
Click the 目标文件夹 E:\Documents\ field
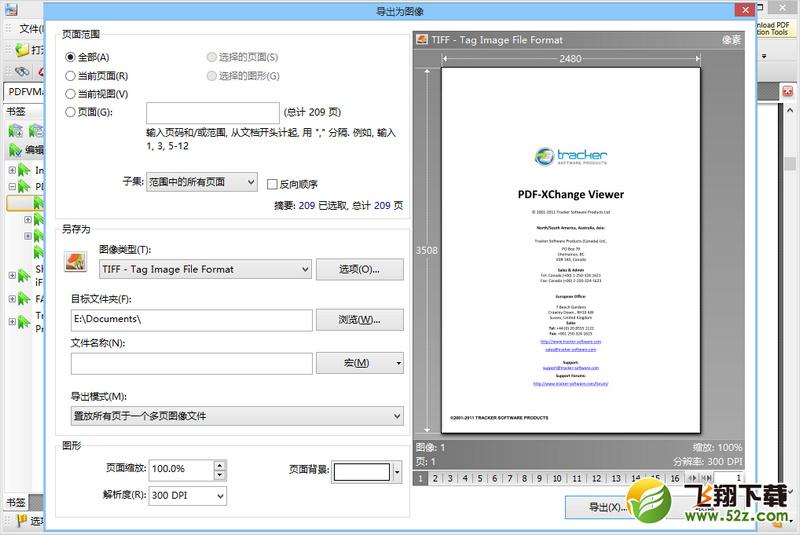[192, 320]
